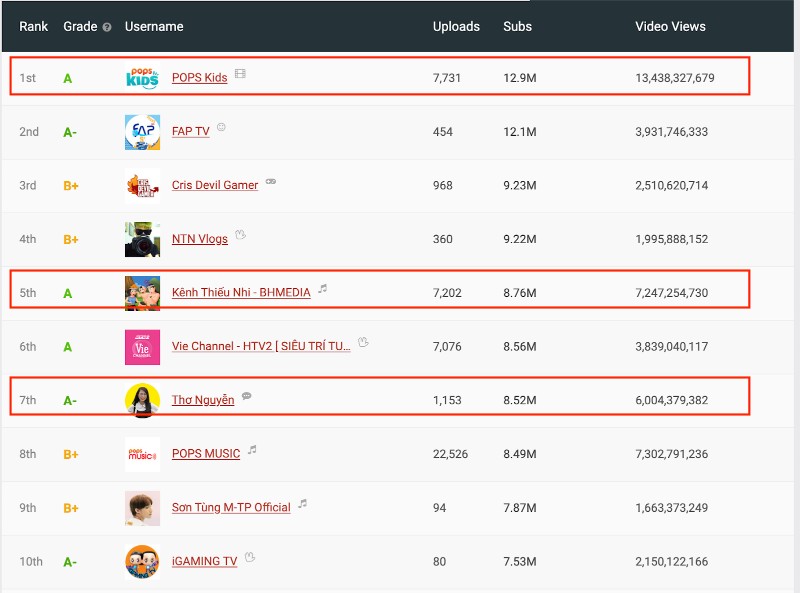Viewport: 800px width, 593px height.
Task: Click the 13,438,327,679 video views value
Action: [x=674, y=78]
